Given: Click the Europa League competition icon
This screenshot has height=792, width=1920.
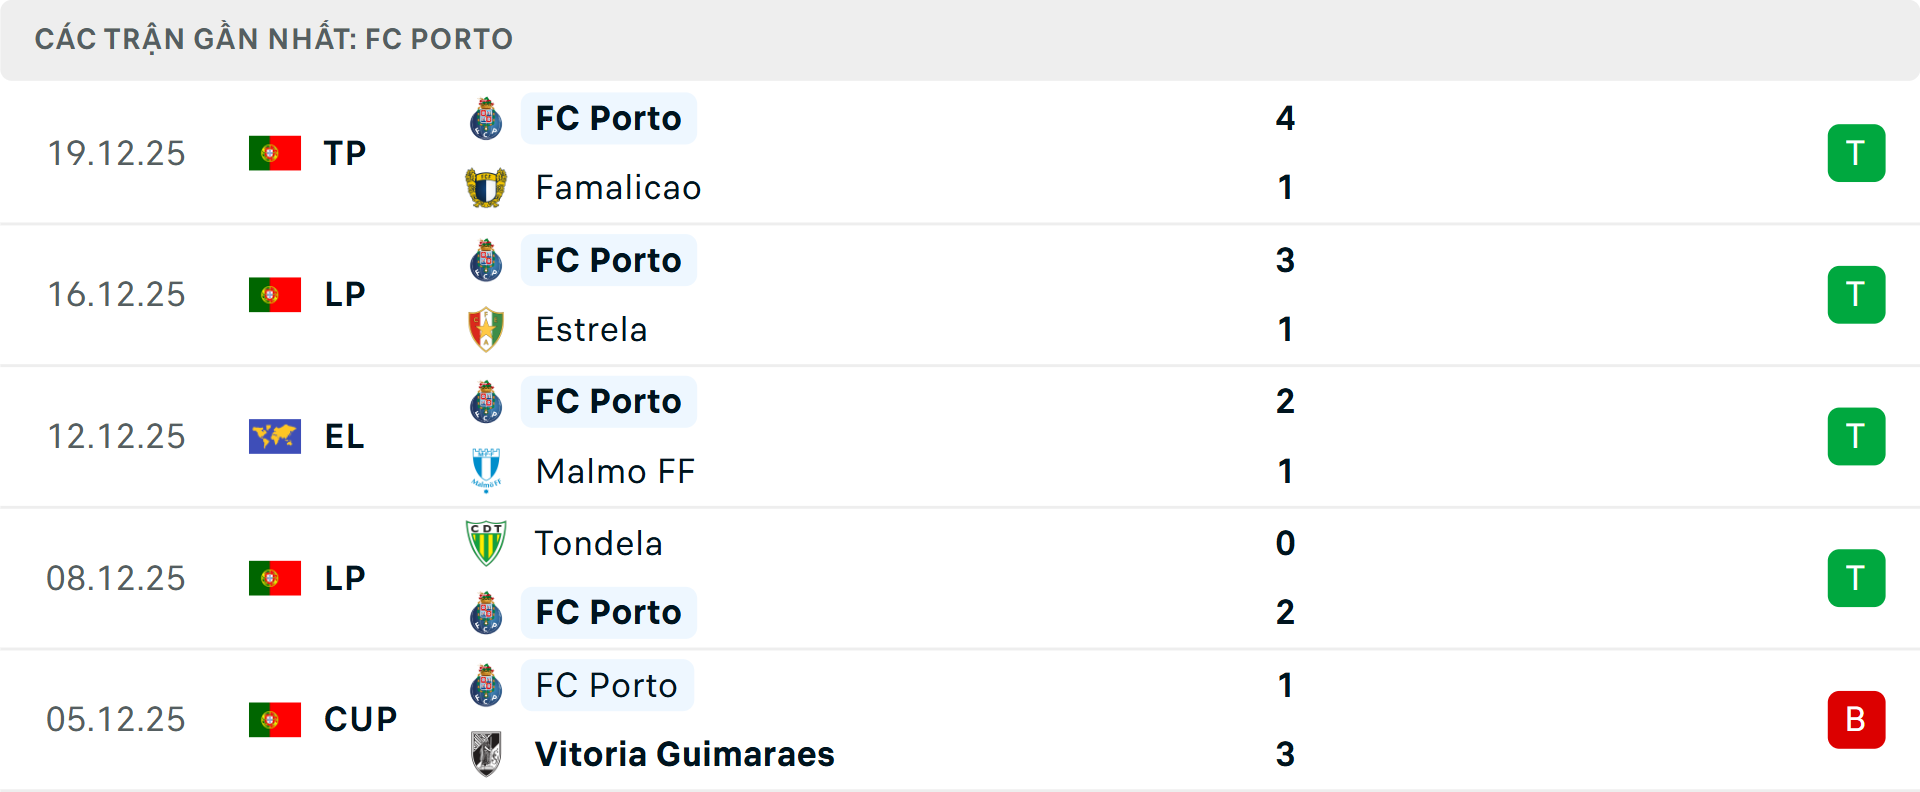Looking at the screenshot, I should [x=275, y=436].
